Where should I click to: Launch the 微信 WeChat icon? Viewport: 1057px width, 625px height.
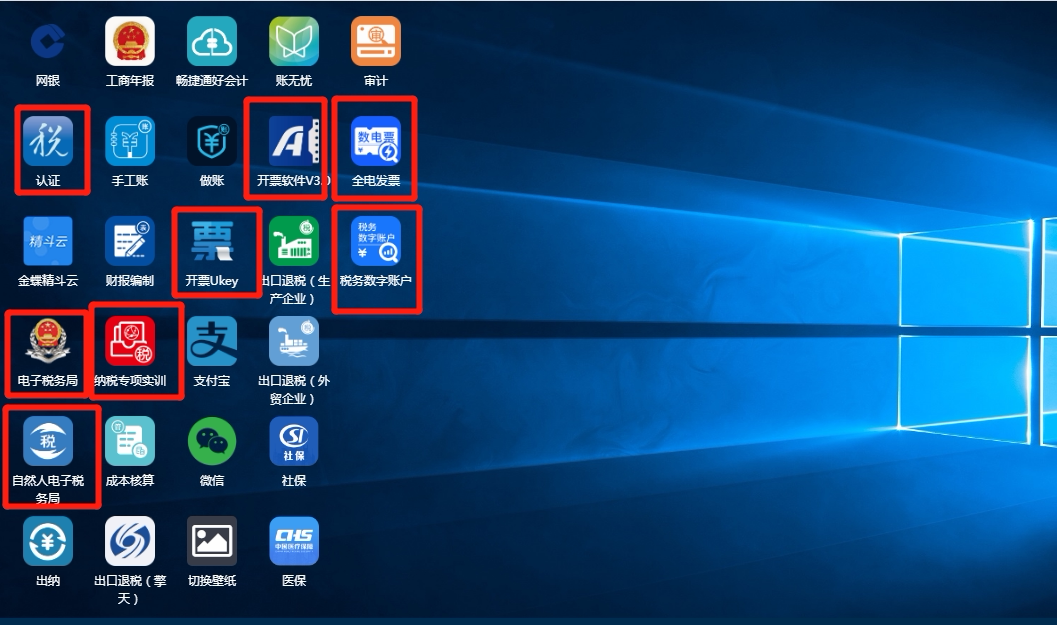pos(212,441)
